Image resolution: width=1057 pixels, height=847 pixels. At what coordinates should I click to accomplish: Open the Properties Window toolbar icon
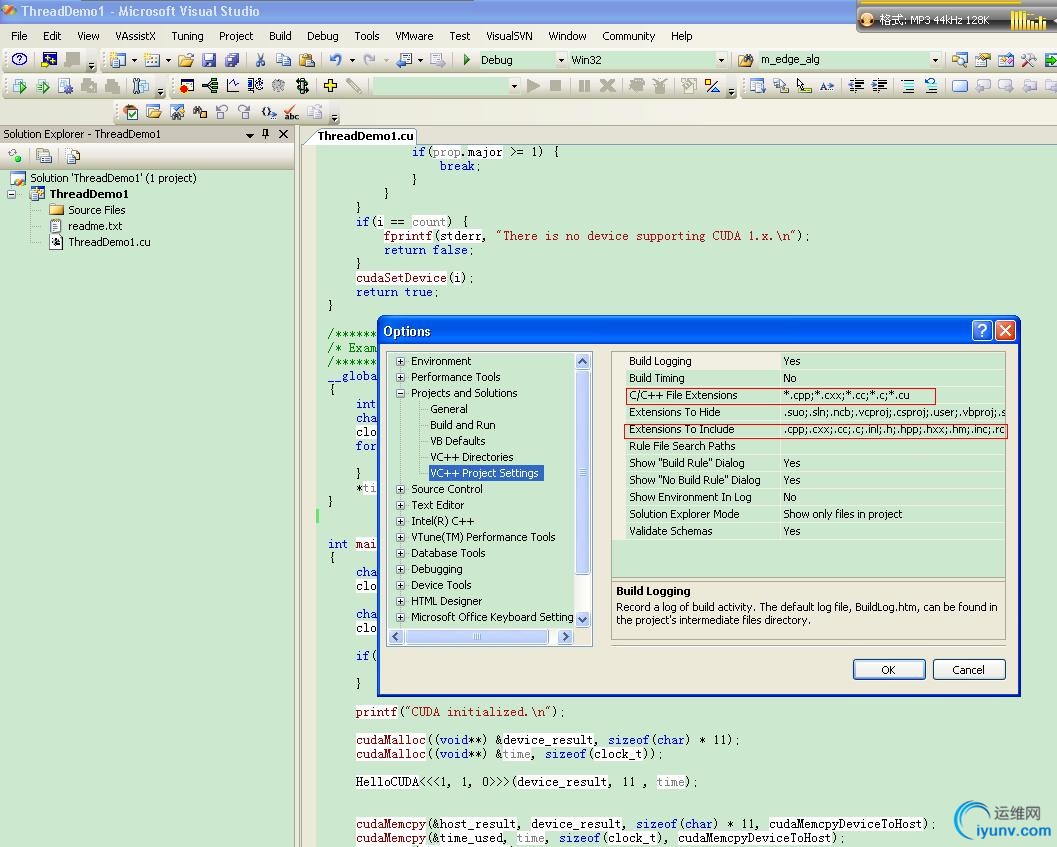pos(983,60)
